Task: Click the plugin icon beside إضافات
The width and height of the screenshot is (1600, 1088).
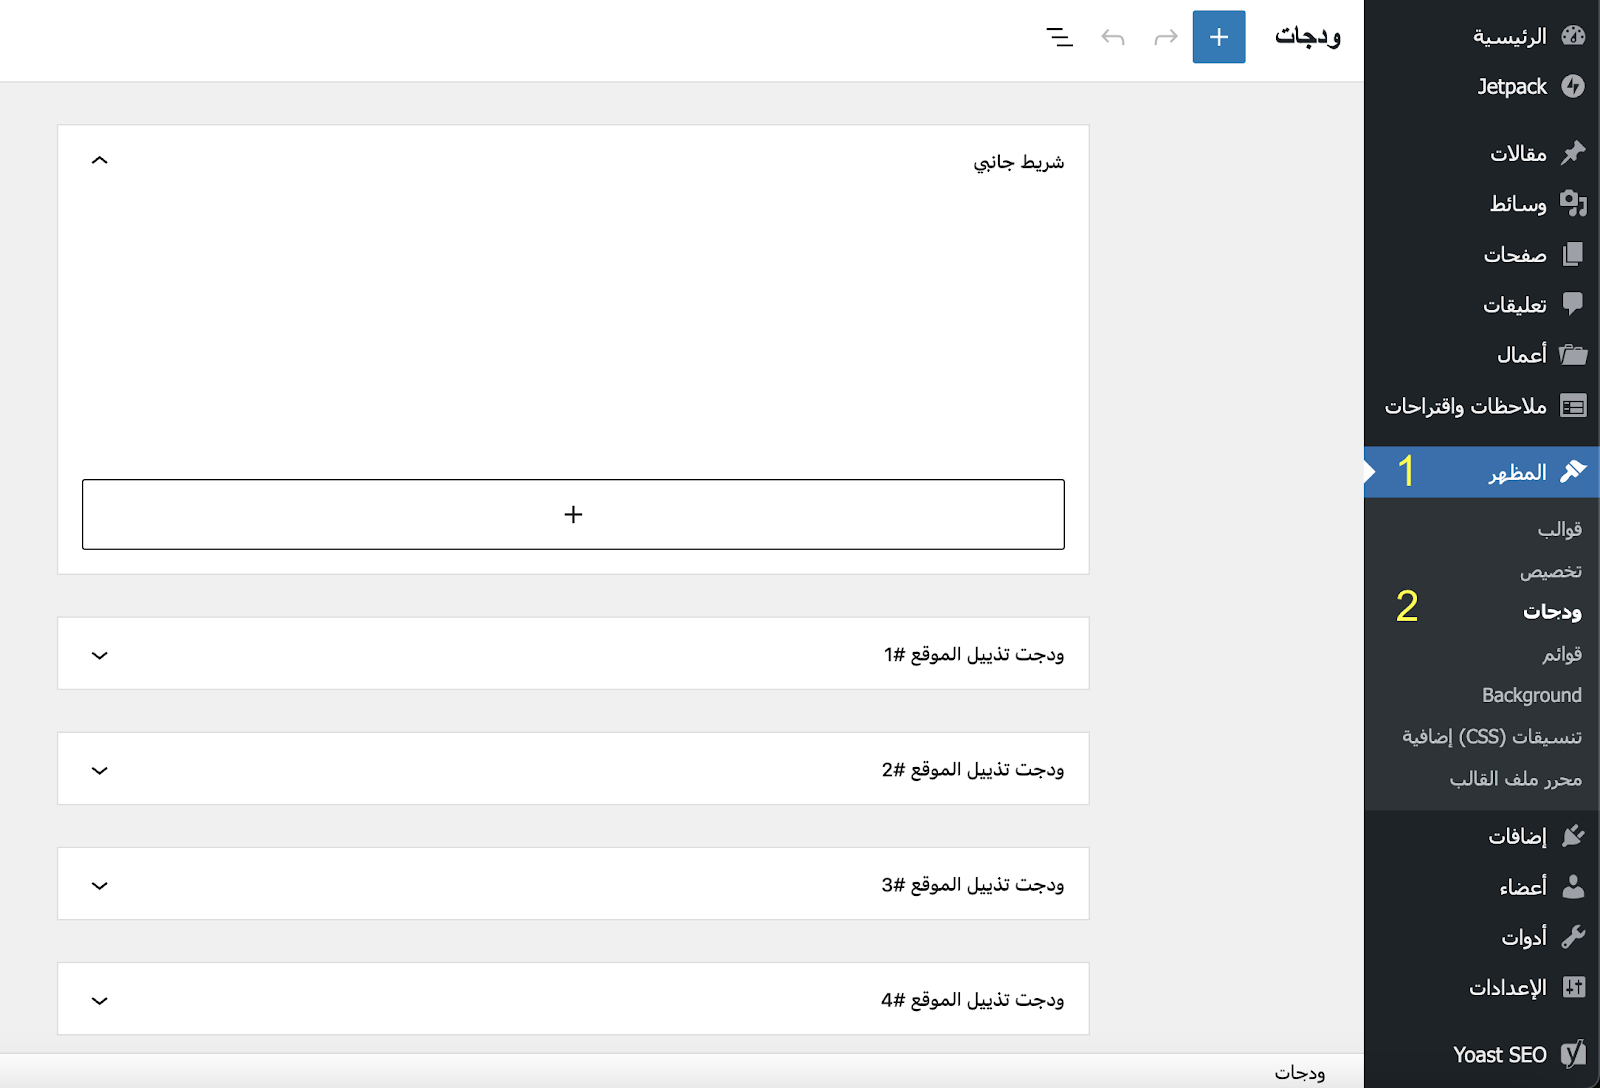Action: point(1573,835)
